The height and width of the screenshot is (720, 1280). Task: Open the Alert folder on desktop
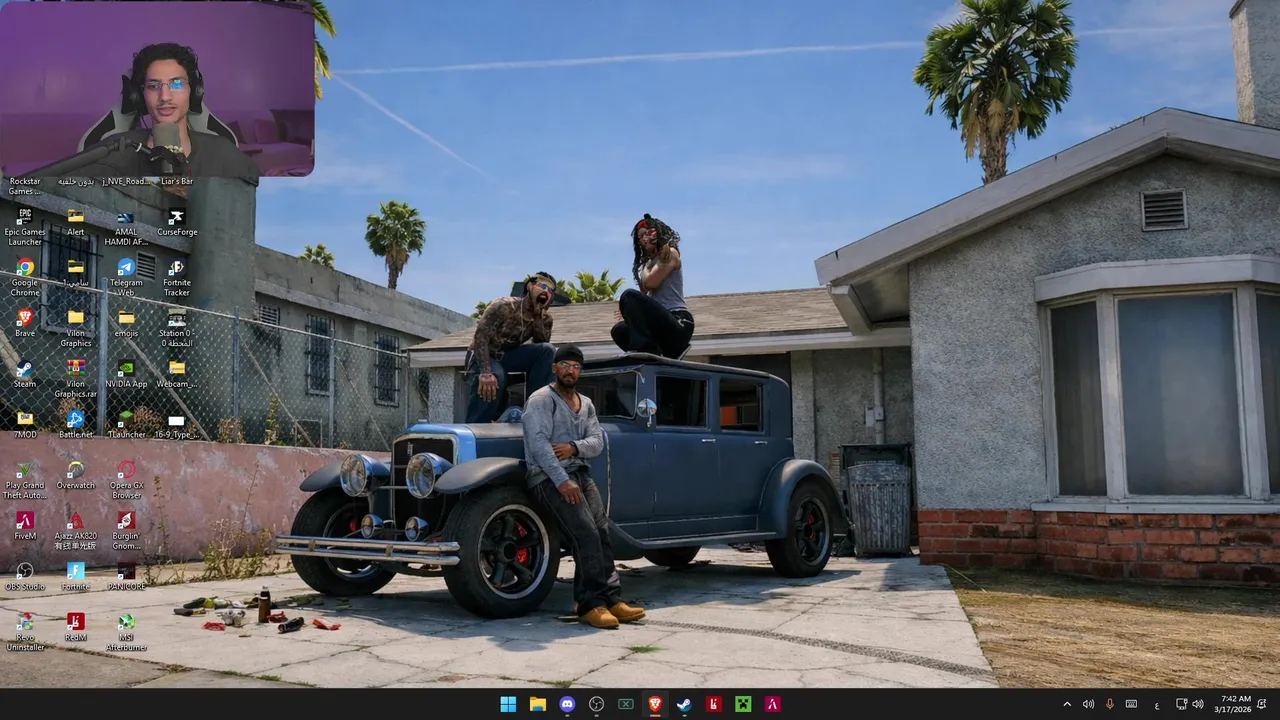76,222
